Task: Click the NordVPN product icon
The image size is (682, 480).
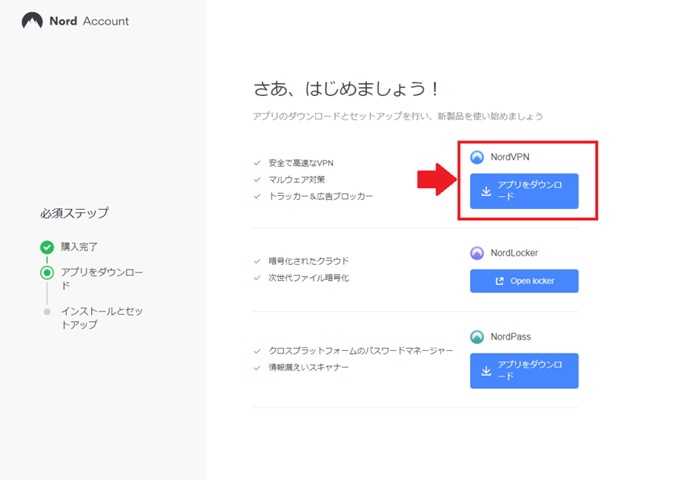Action: [x=477, y=157]
